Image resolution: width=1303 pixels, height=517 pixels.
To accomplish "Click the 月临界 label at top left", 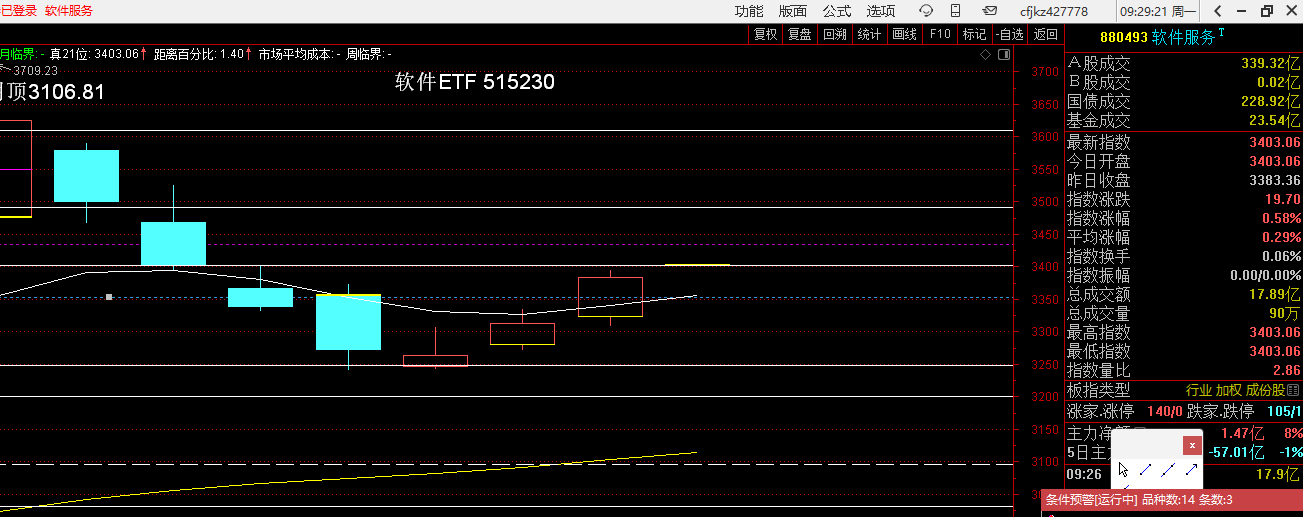I will coord(18,54).
